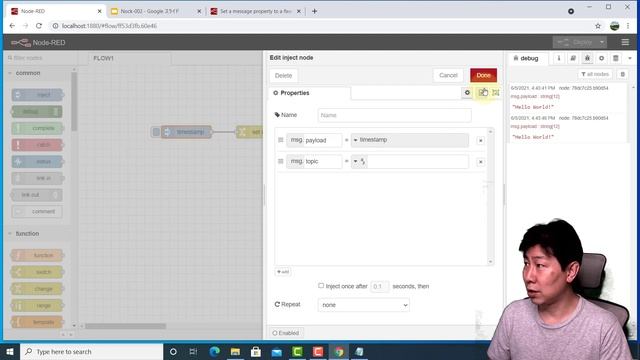Image resolution: width=640 pixels, height=360 pixels.
Task: Open Task View from the taskbar
Action: [193, 351]
